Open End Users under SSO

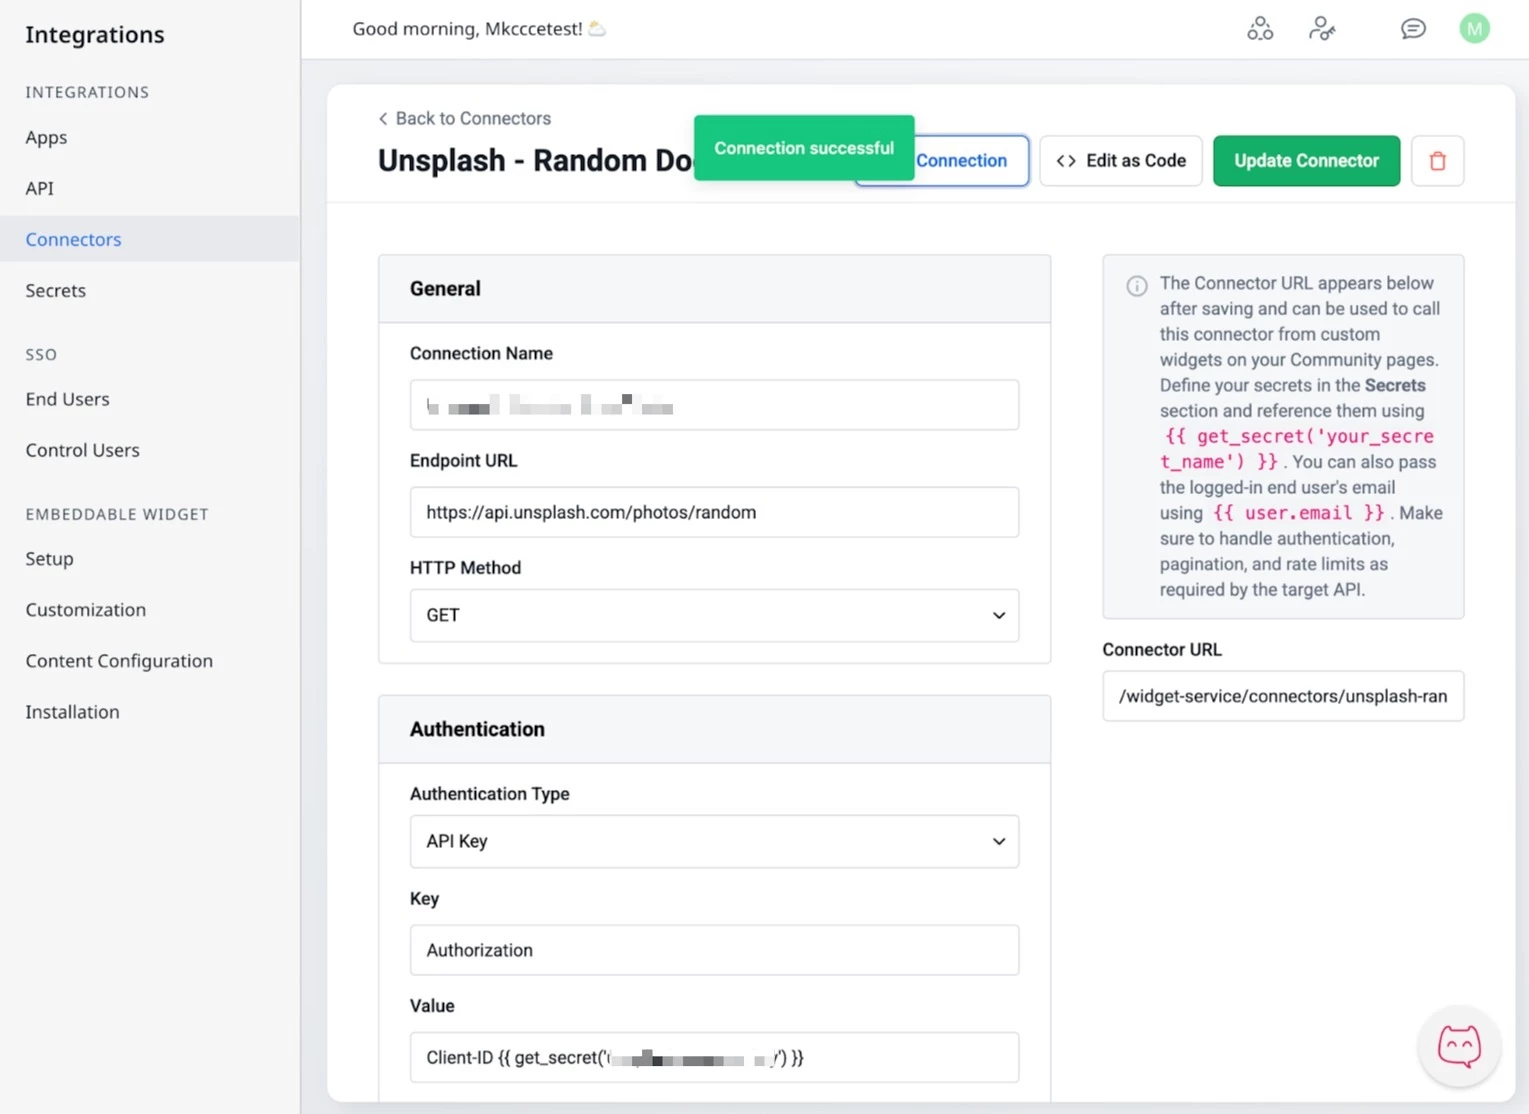(x=67, y=398)
